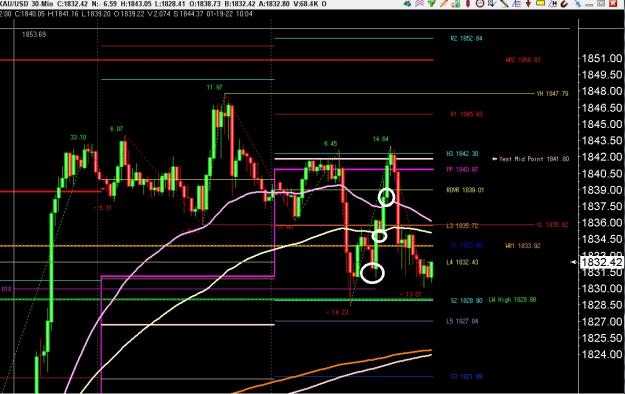Click the LH High 1828.98 label

(513, 299)
